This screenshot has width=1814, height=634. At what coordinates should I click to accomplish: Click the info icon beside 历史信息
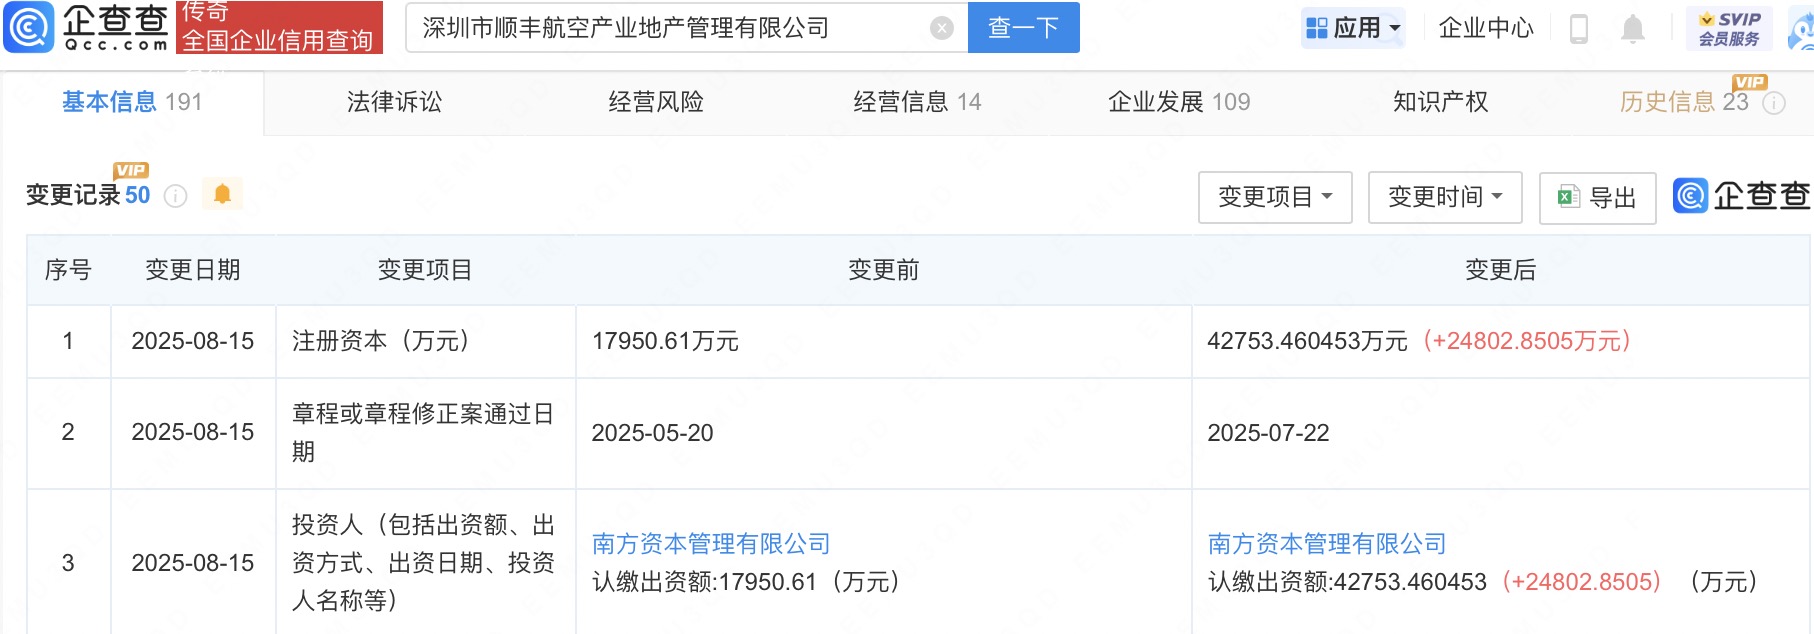[1773, 103]
